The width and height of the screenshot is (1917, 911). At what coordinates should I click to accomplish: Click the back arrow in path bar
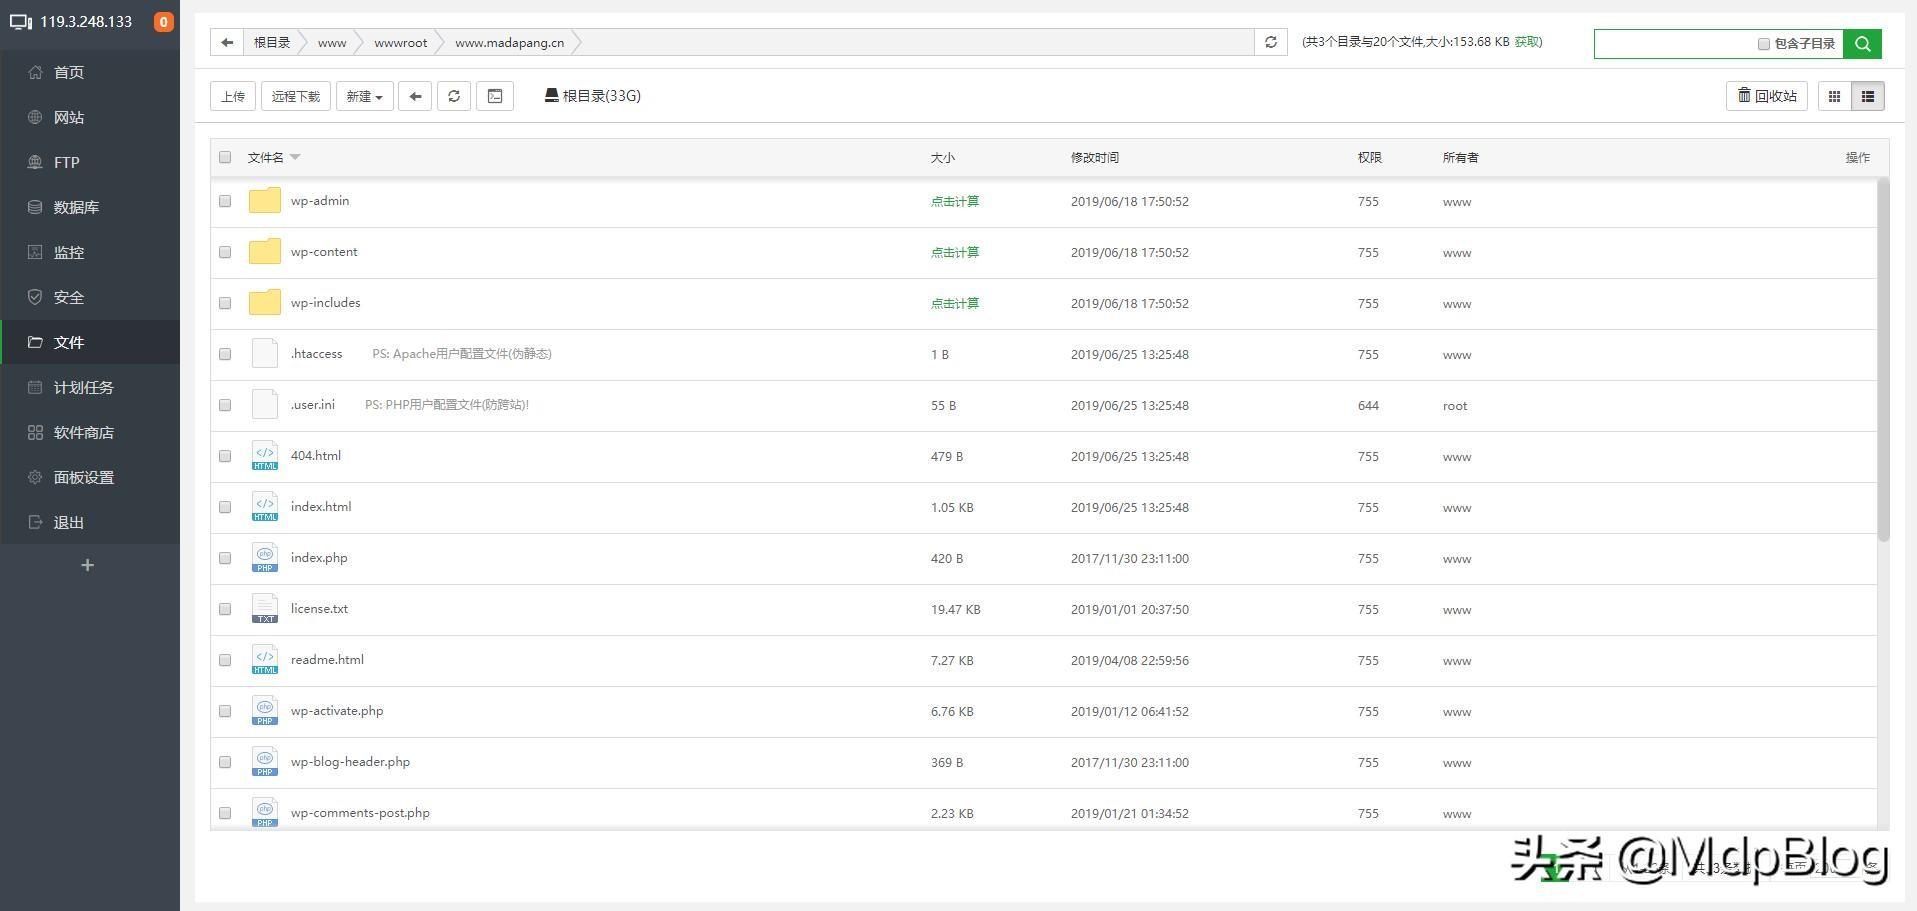point(227,42)
